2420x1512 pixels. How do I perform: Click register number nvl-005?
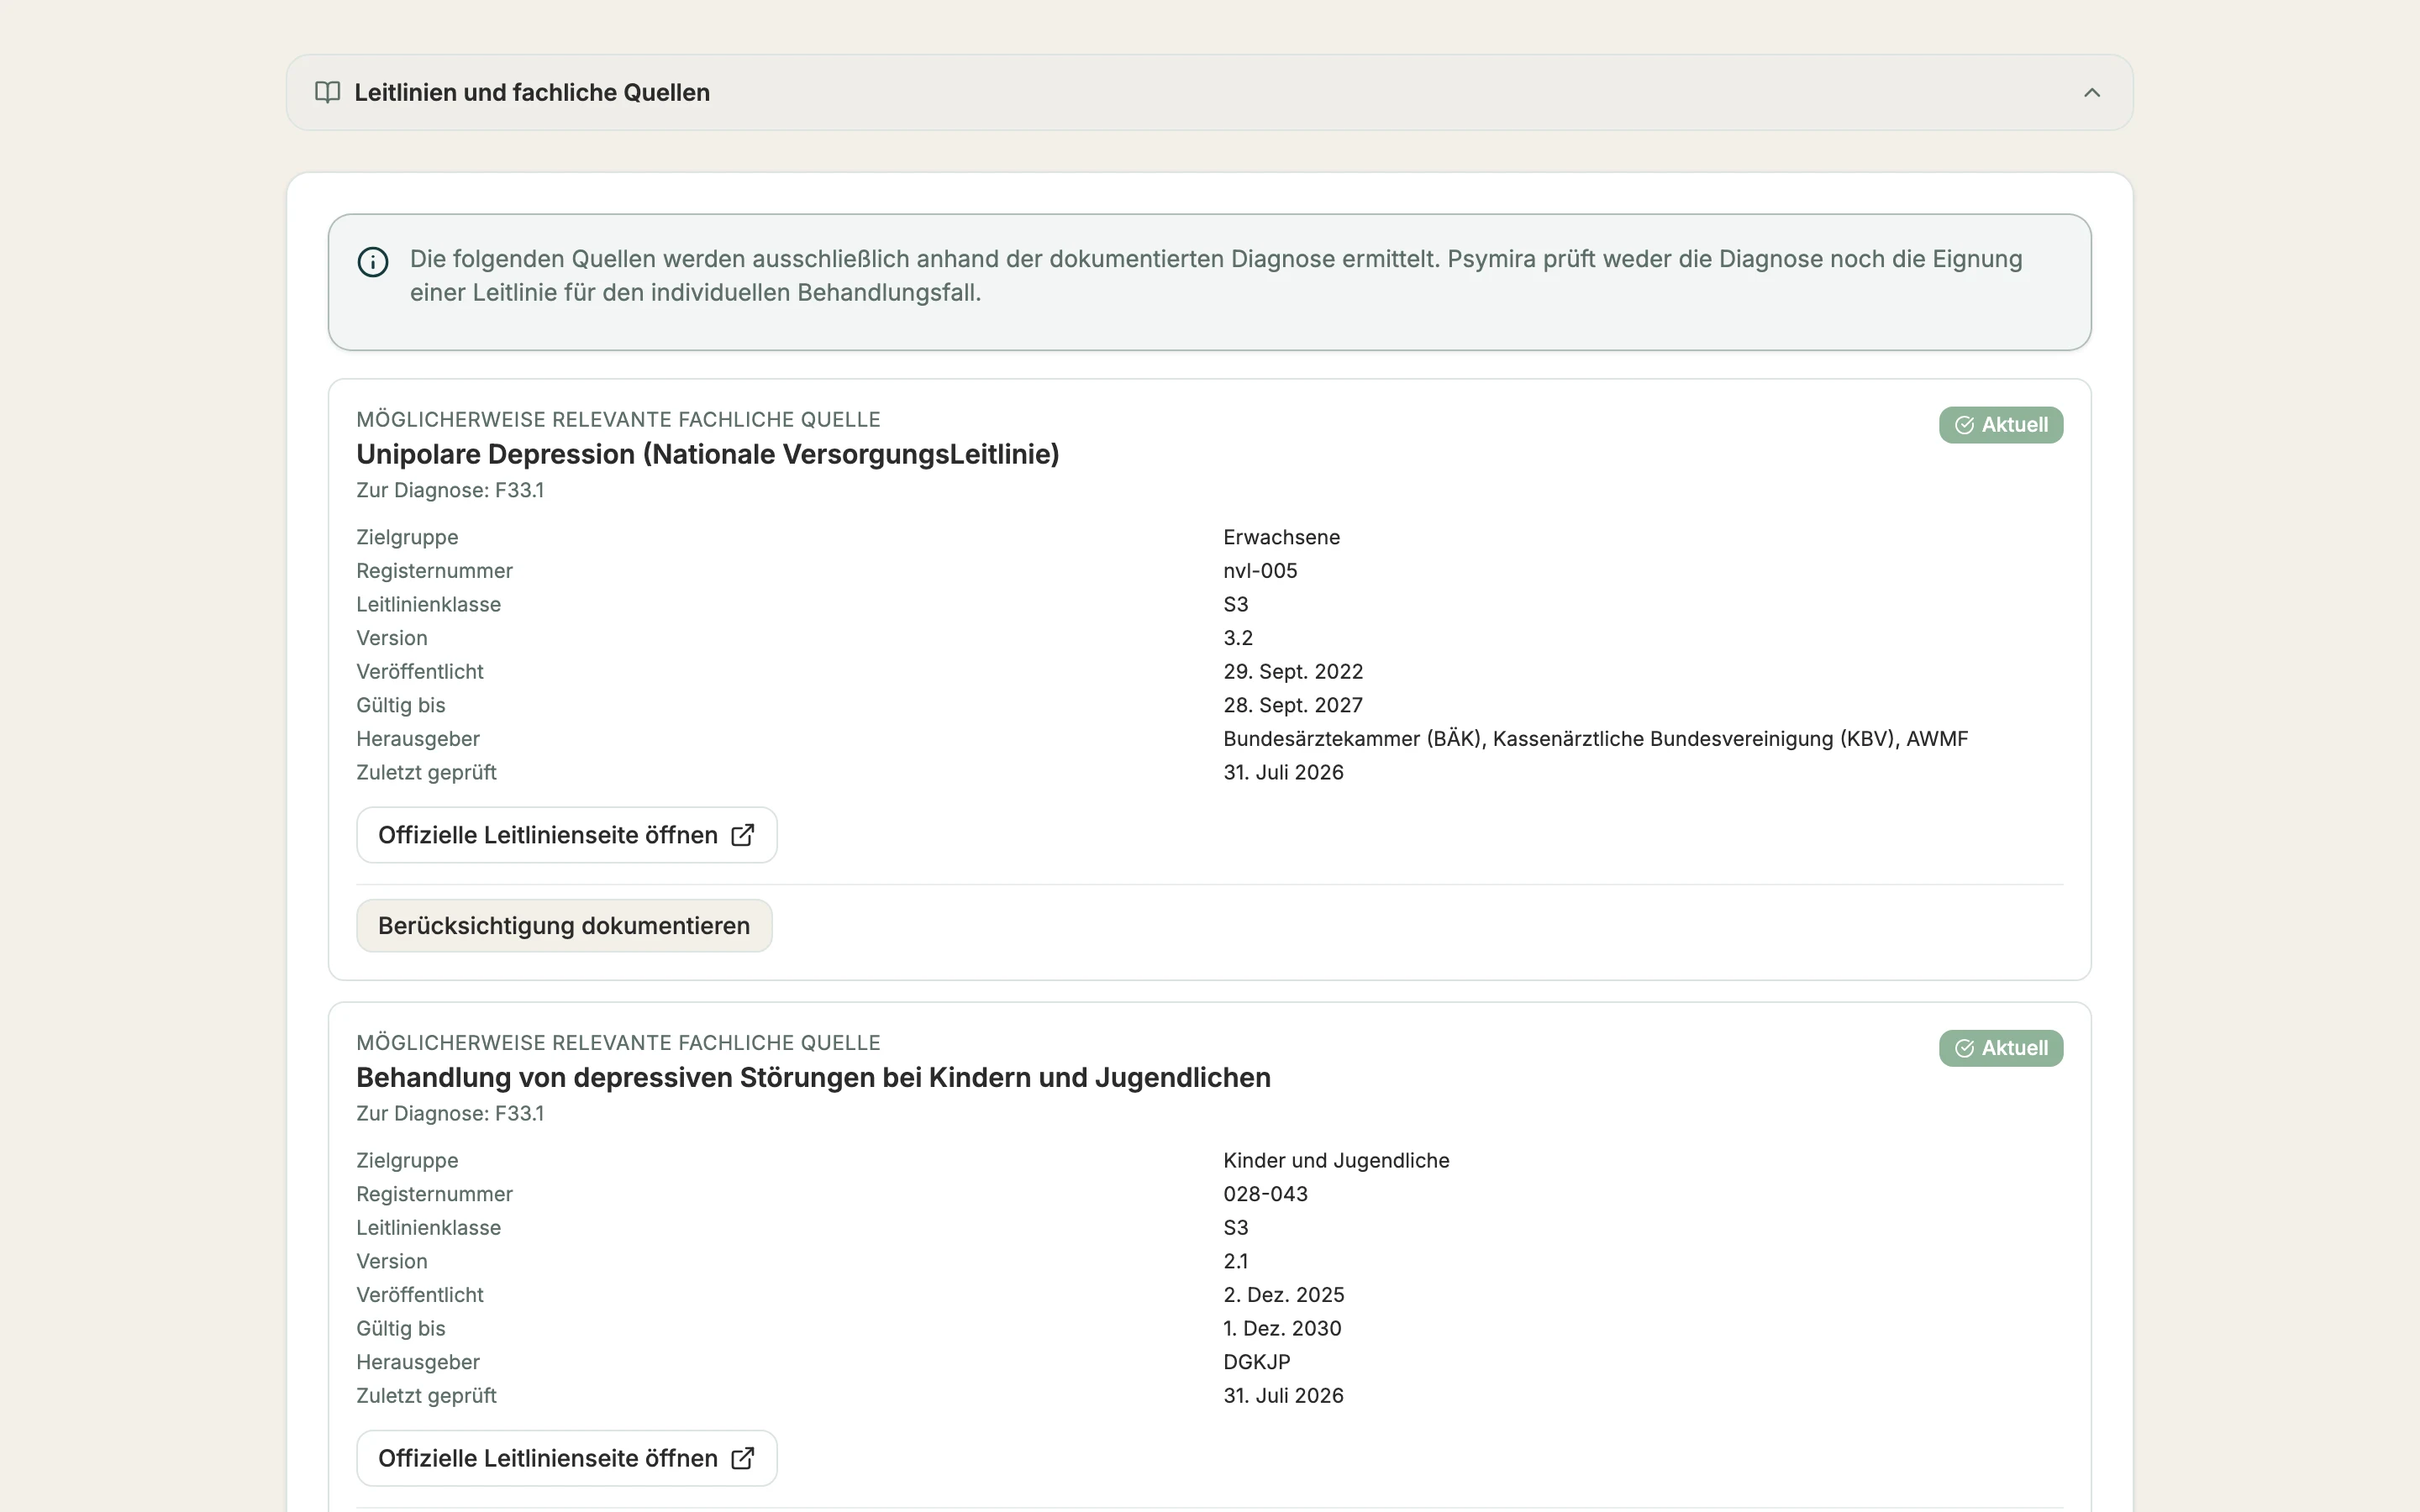point(1260,571)
